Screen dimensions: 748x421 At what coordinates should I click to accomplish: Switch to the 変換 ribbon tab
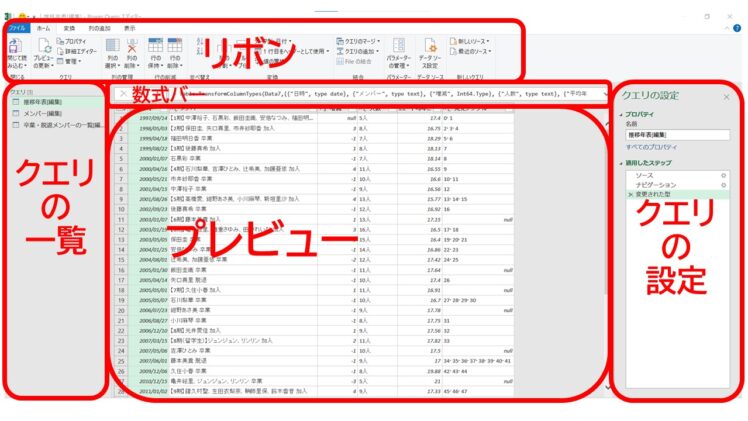[69, 29]
